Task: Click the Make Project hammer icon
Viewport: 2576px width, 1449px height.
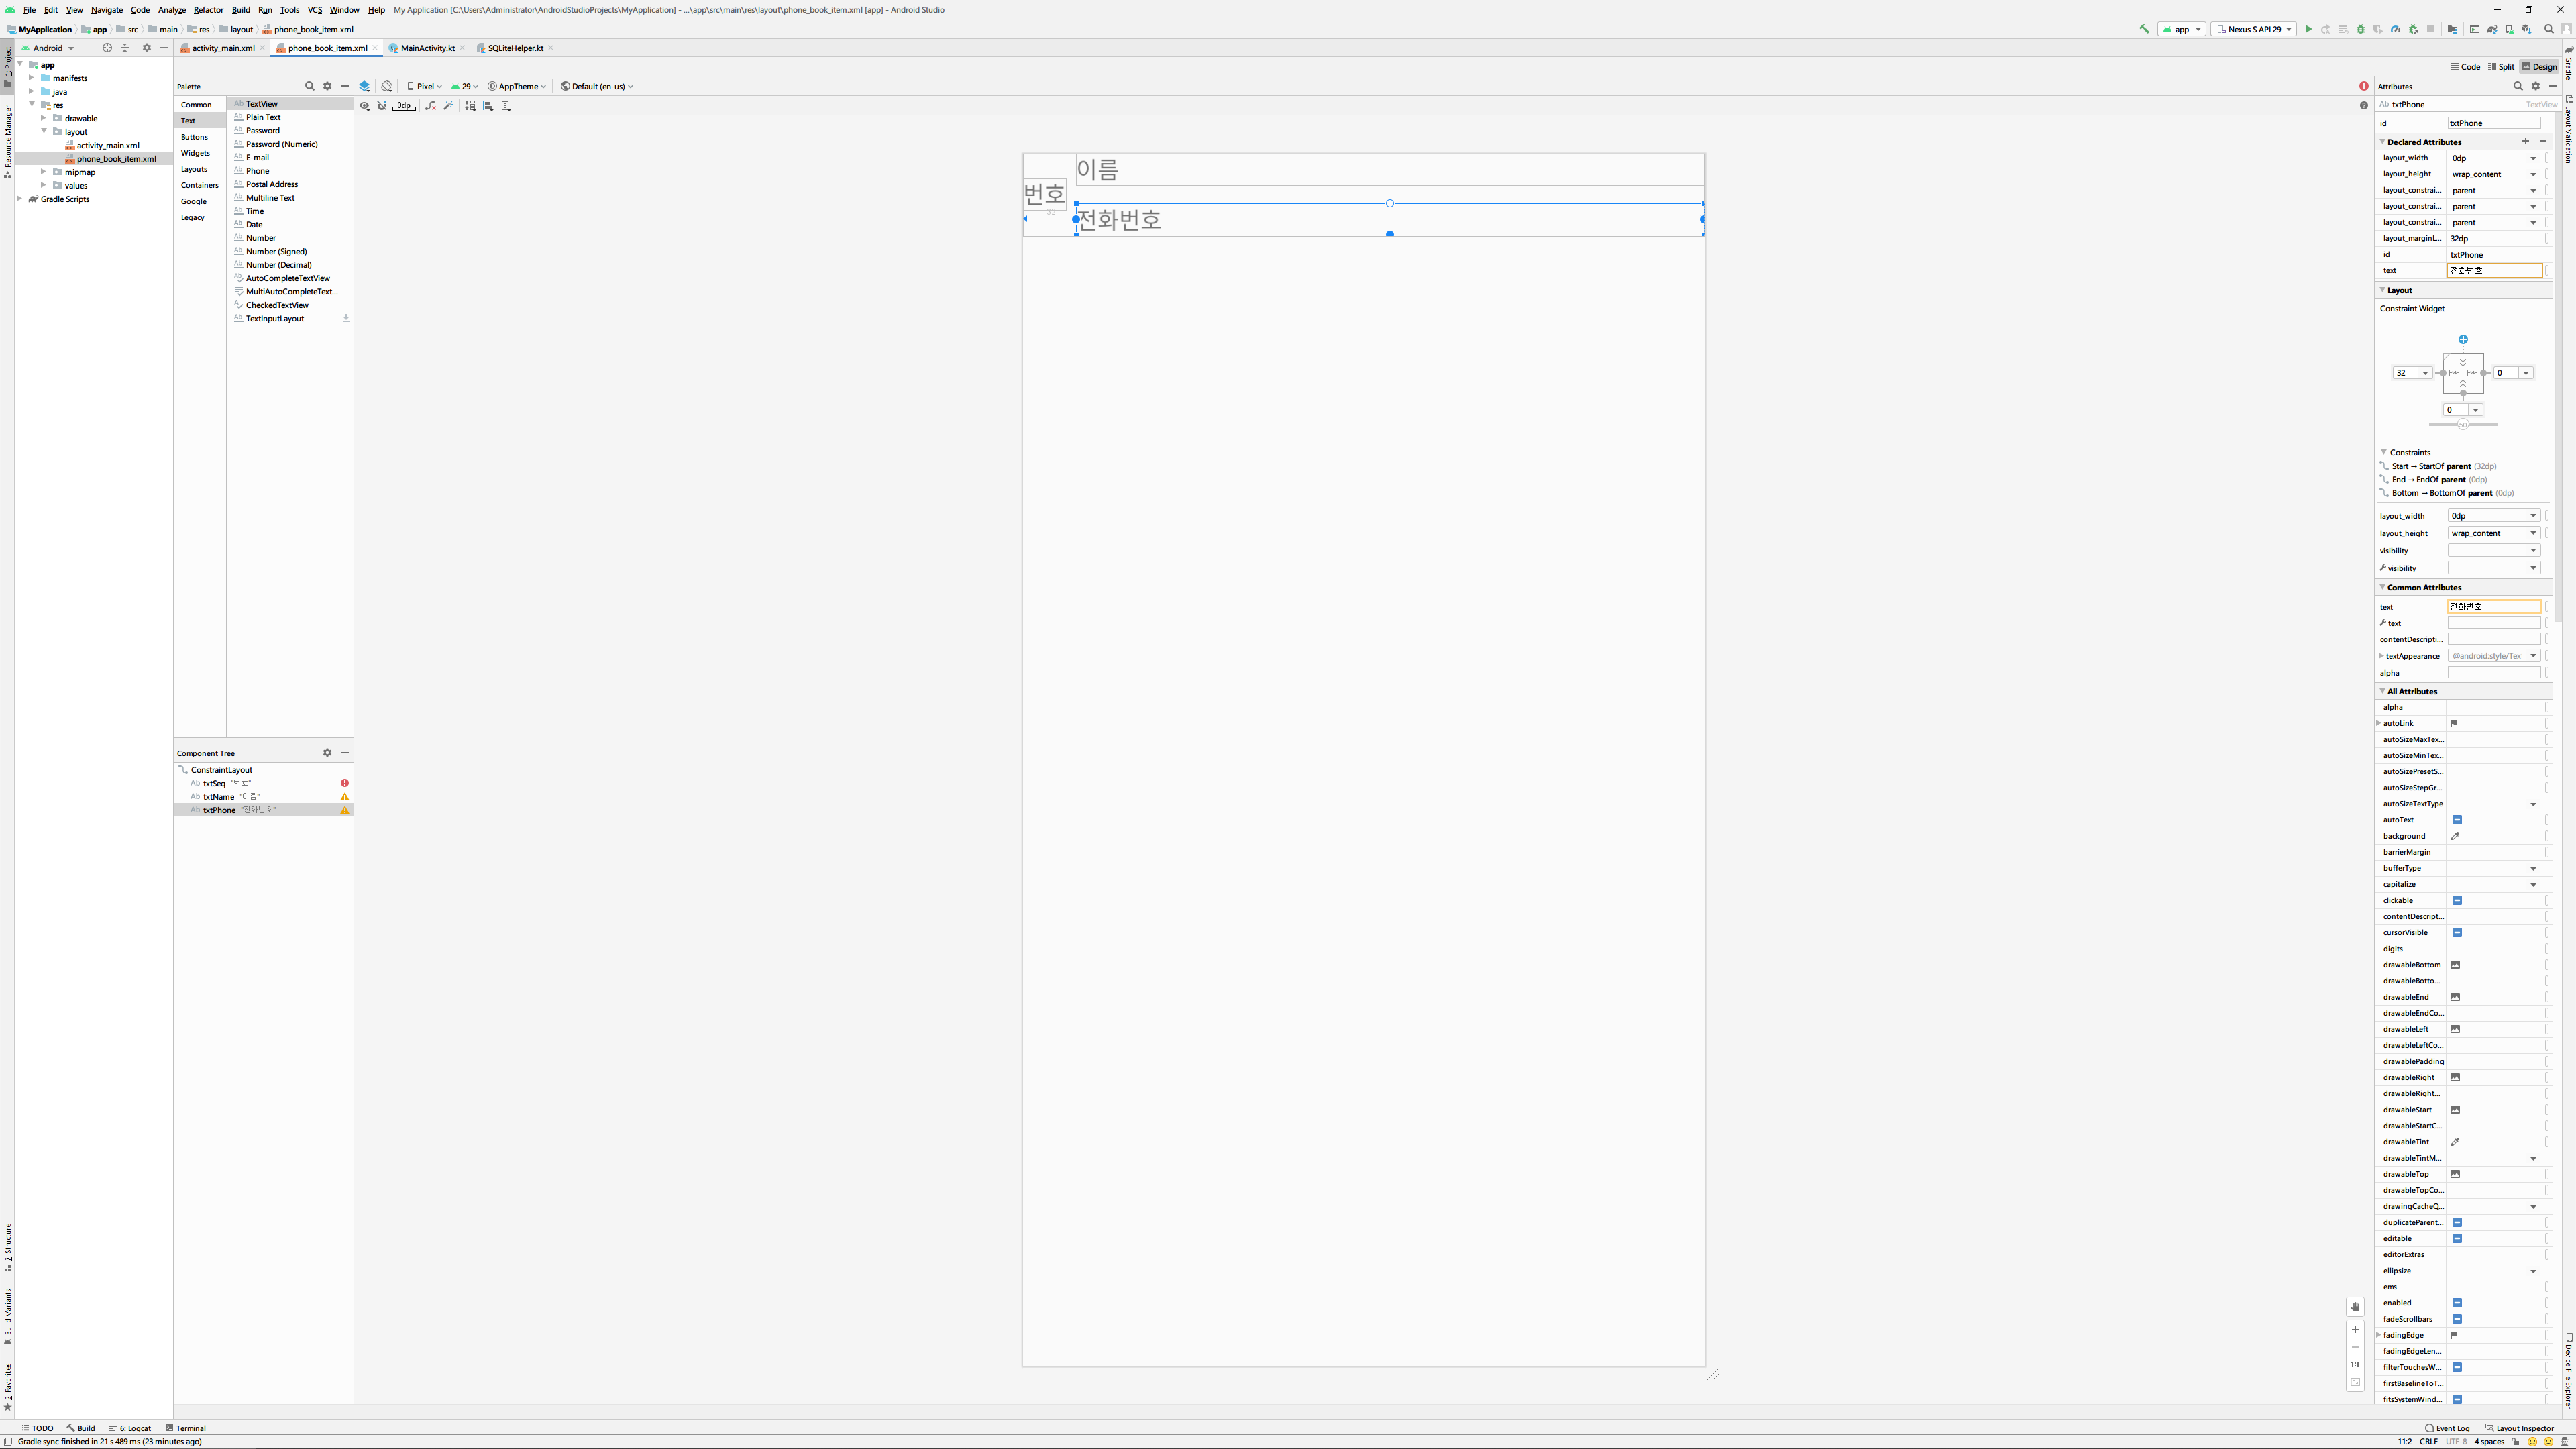Action: pyautogui.click(x=2144, y=29)
